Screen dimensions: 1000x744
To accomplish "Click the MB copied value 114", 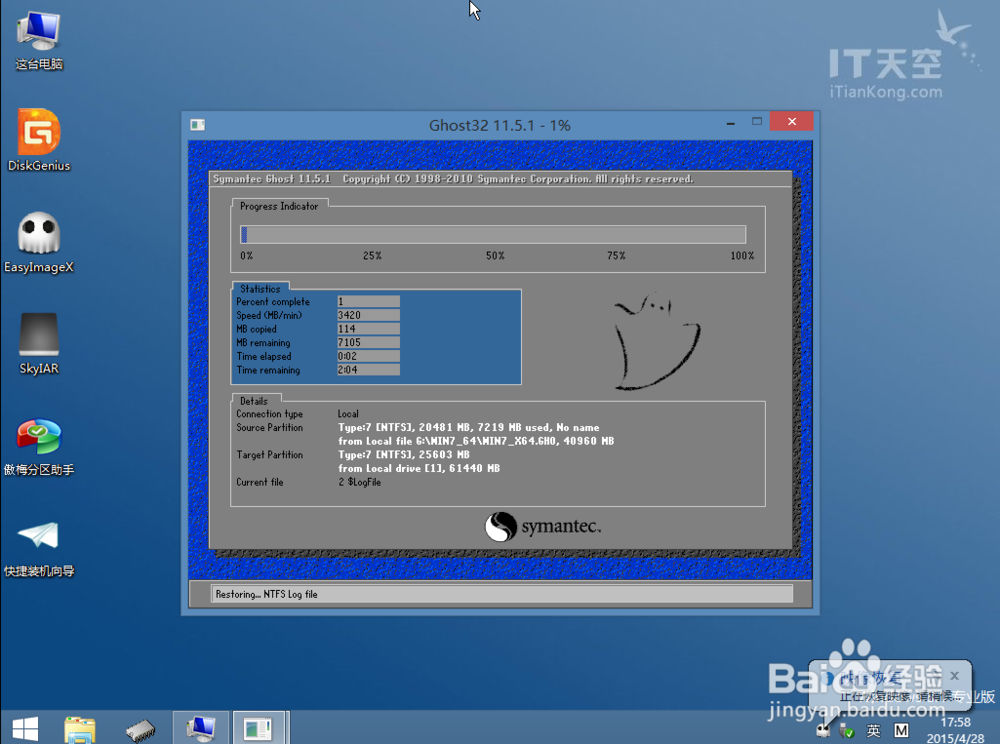I will (x=368, y=329).
